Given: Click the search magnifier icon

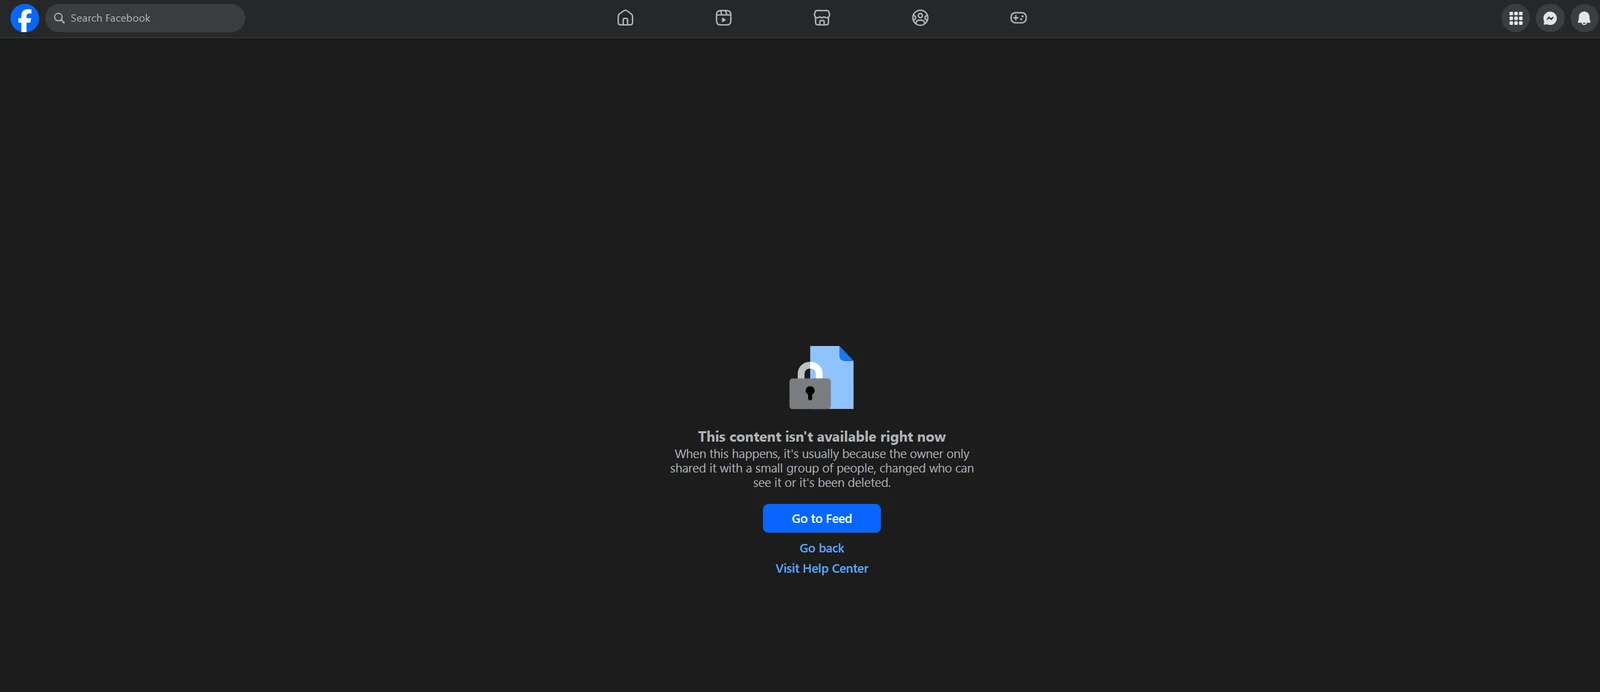Looking at the screenshot, I should click(59, 18).
